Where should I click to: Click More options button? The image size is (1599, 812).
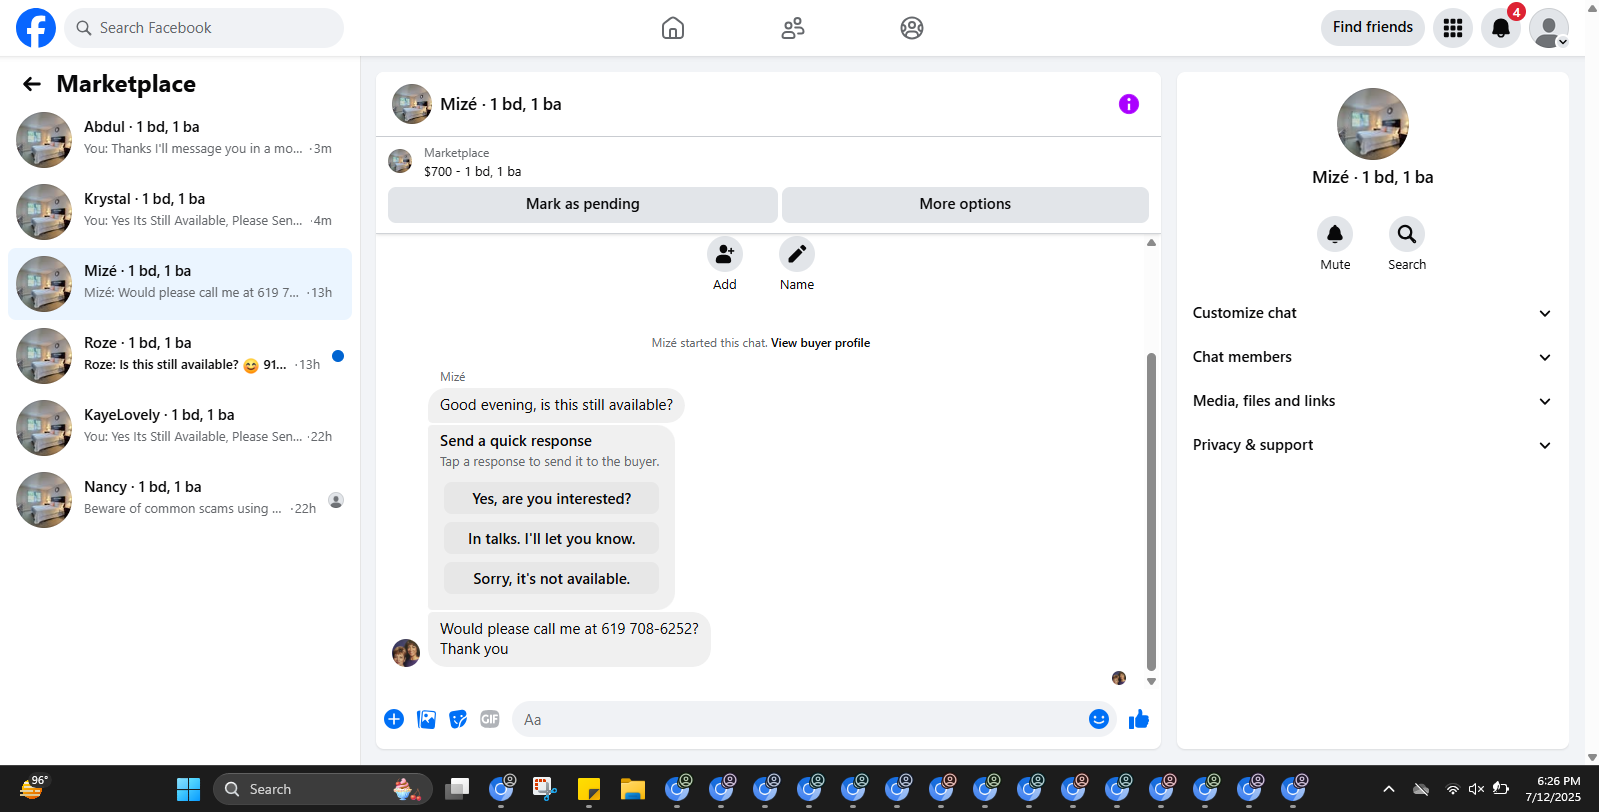click(x=965, y=204)
